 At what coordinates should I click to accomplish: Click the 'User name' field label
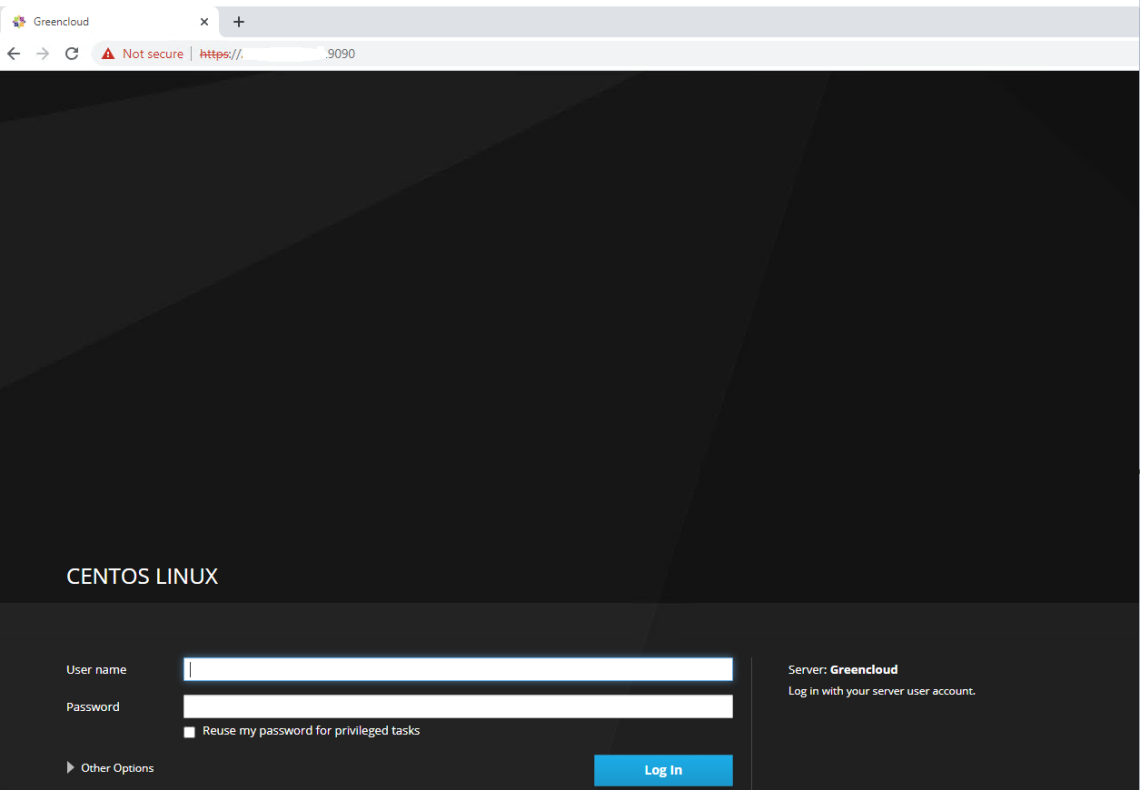[x=96, y=669]
